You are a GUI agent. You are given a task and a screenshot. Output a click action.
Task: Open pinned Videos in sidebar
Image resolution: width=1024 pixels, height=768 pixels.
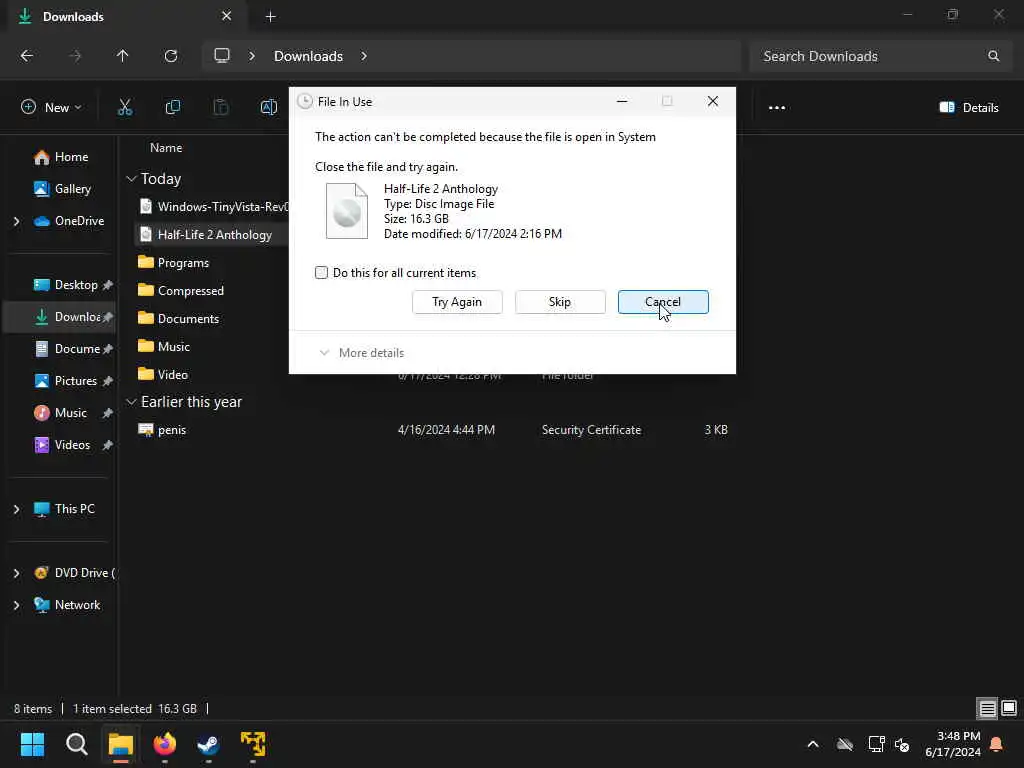click(x=63, y=445)
